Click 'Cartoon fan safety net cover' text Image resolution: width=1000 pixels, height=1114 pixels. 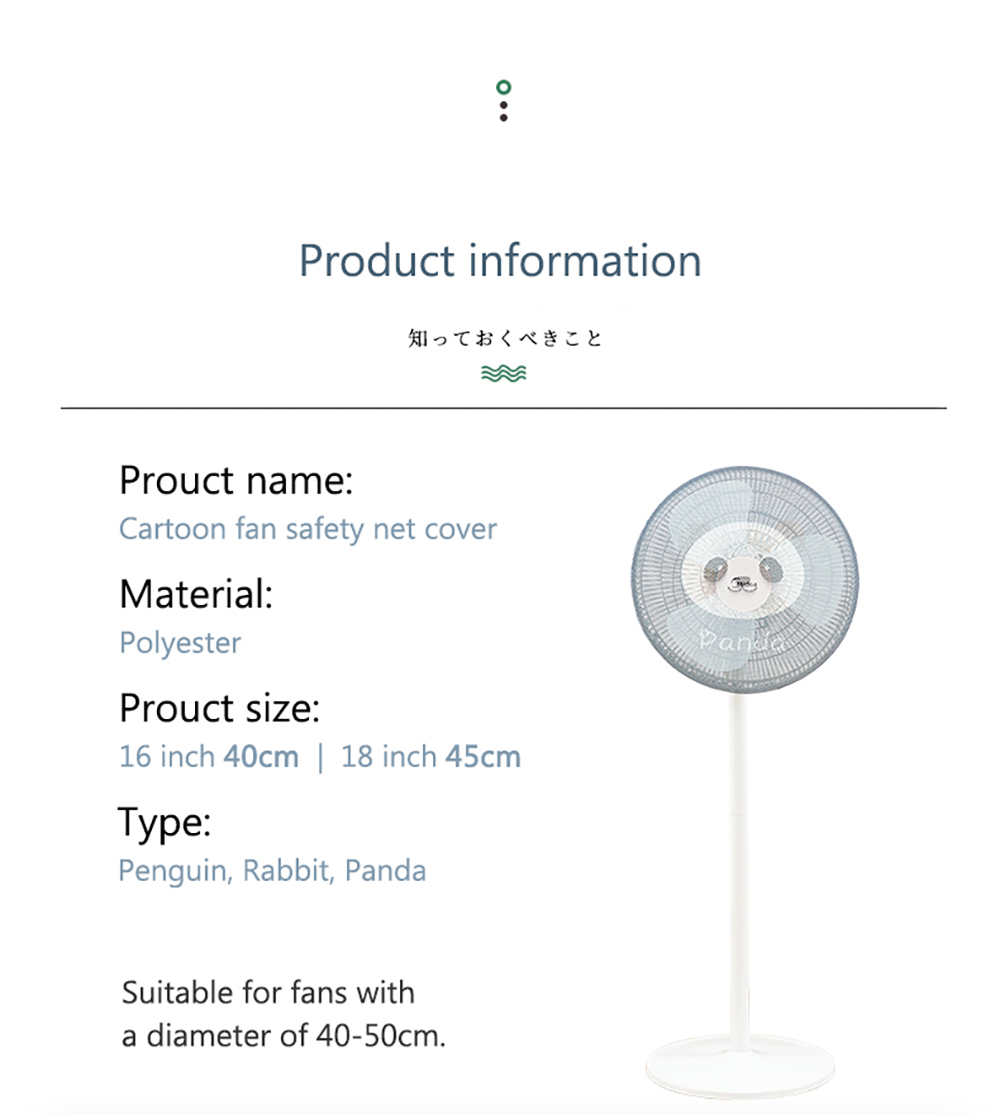click(x=308, y=529)
